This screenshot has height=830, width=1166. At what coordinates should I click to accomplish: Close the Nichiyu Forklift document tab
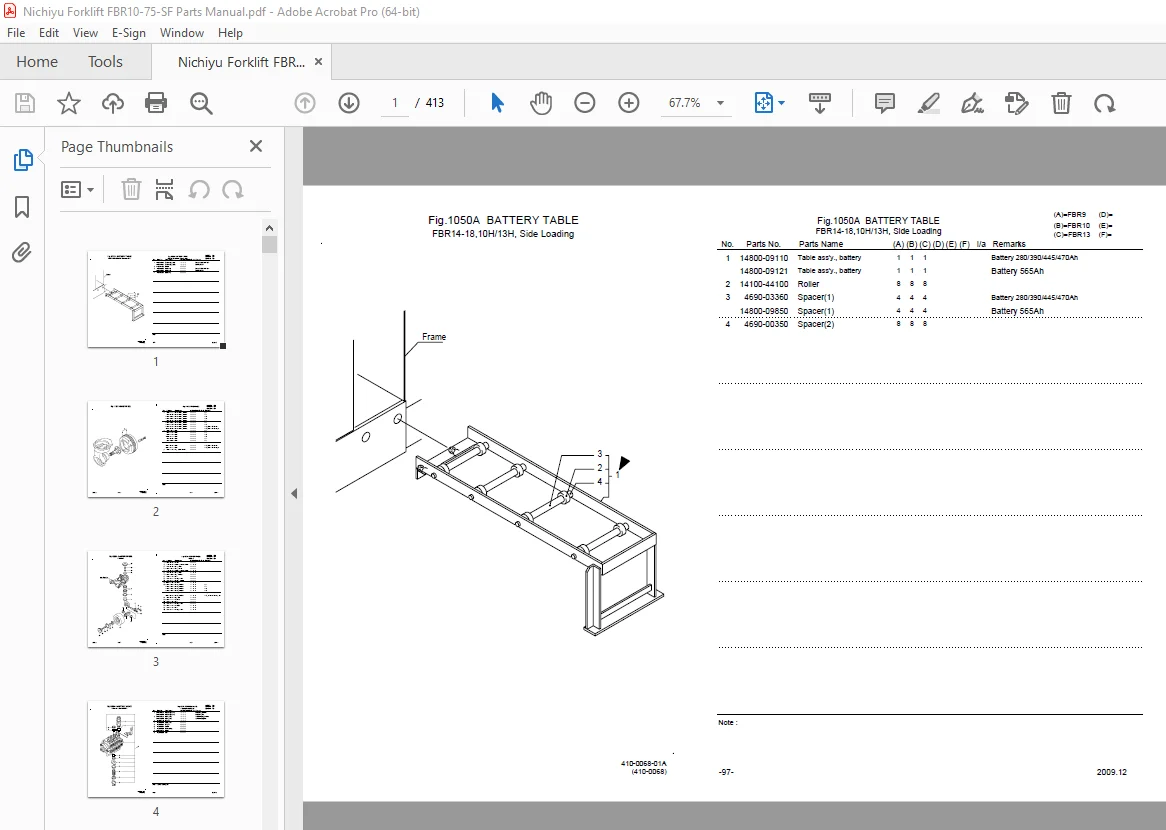tap(318, 62)
